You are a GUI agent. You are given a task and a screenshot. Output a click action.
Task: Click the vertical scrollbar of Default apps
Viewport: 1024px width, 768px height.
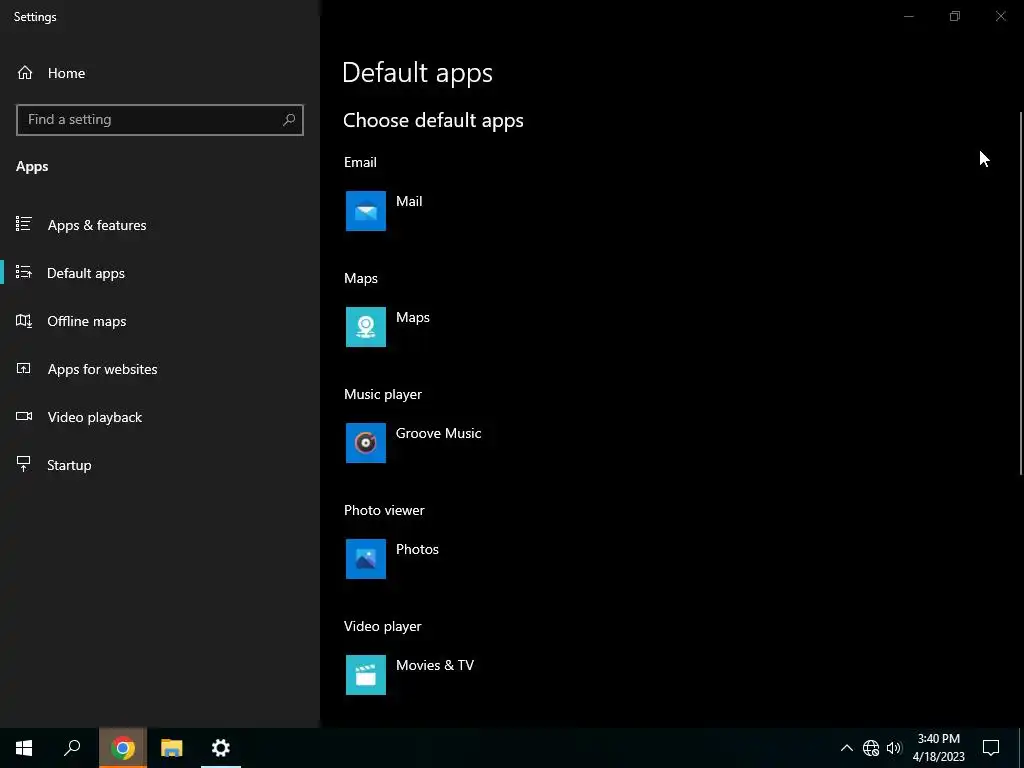(1021, 293)
